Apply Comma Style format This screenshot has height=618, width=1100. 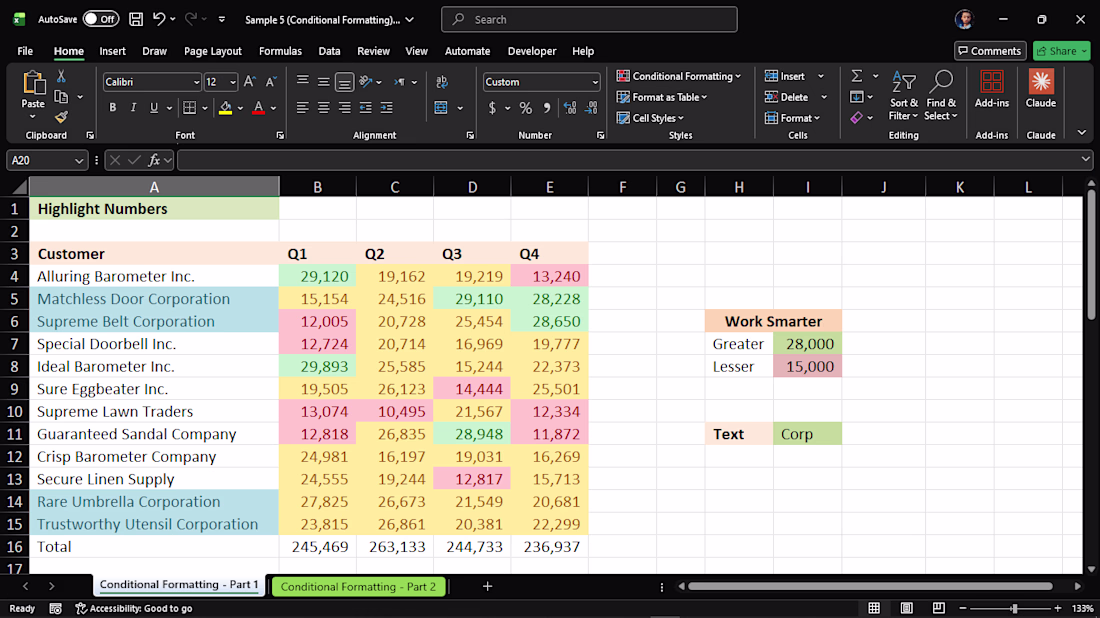[546, 107]
